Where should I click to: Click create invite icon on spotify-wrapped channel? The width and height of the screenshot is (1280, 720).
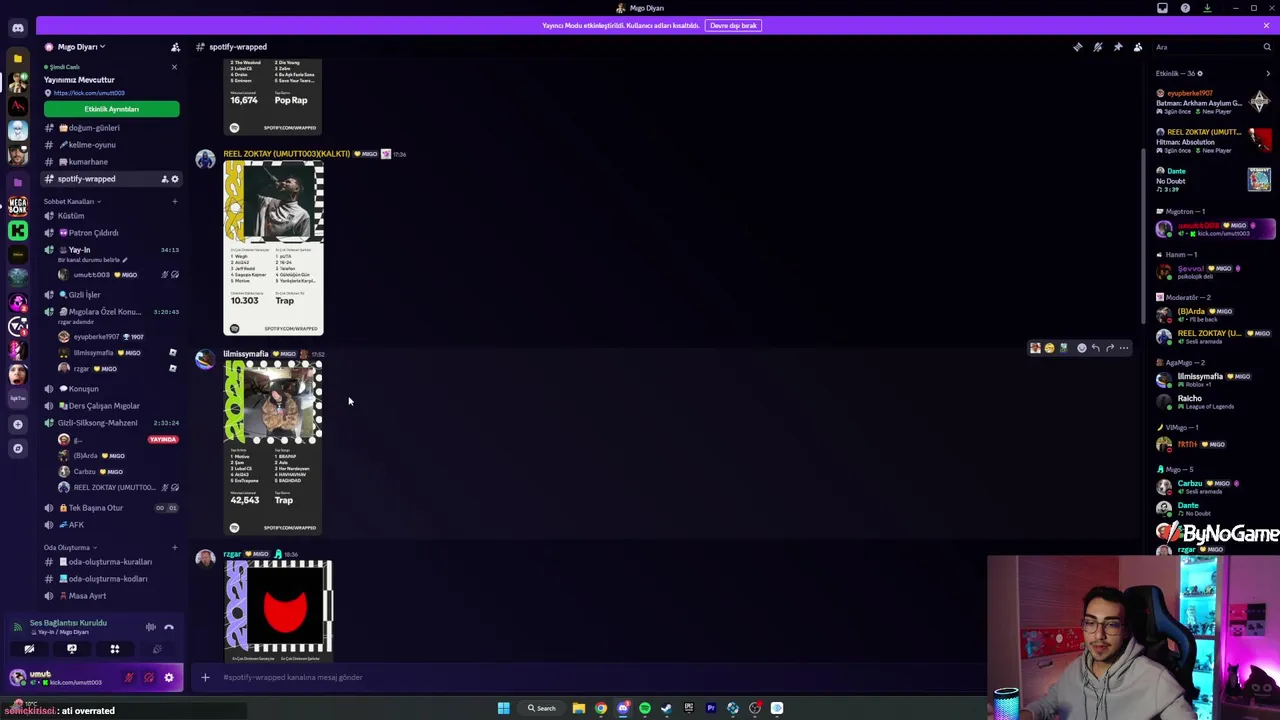(x=164, y=179)
